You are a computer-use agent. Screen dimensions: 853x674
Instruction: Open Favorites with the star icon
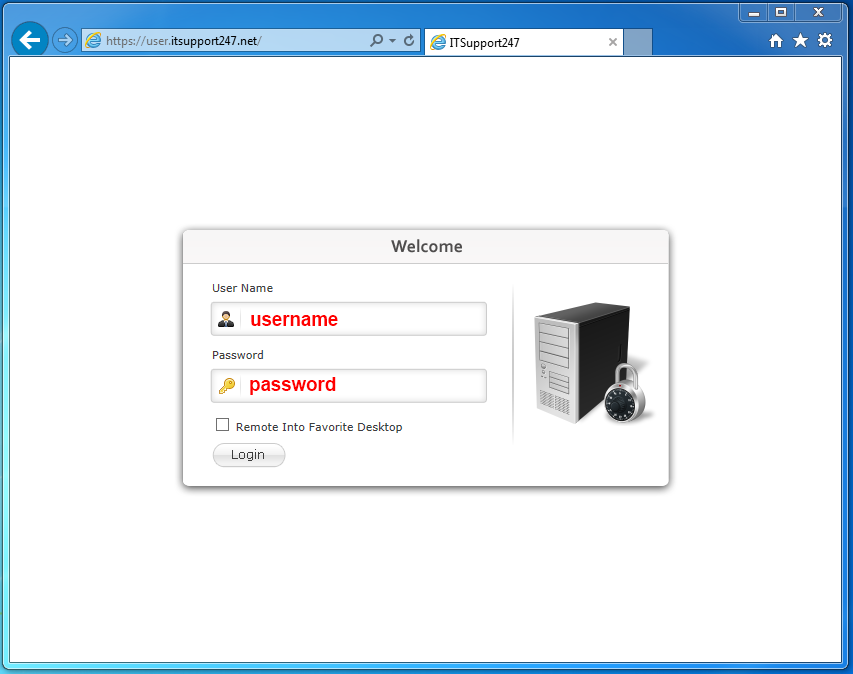point(800,40)
